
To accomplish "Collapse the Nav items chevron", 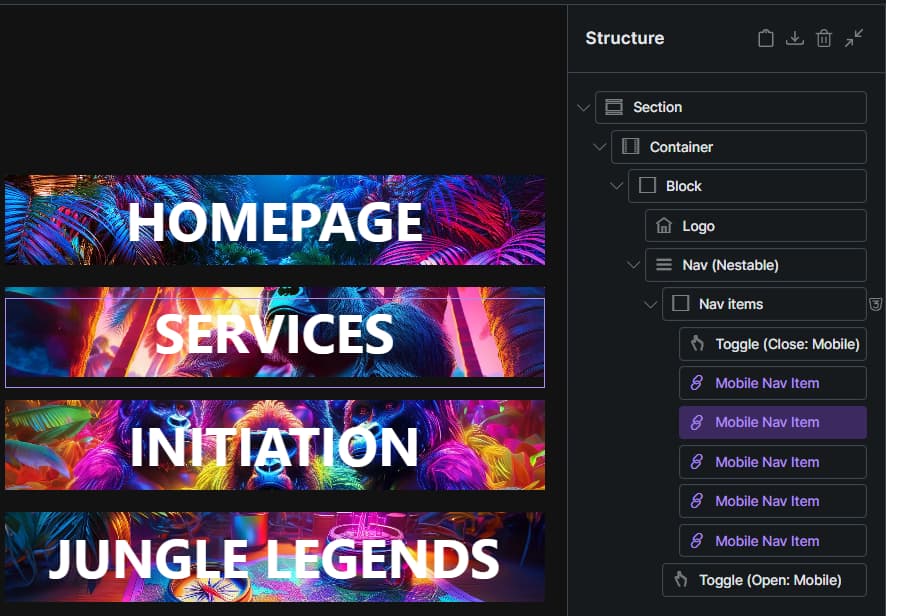I will 650,304.
